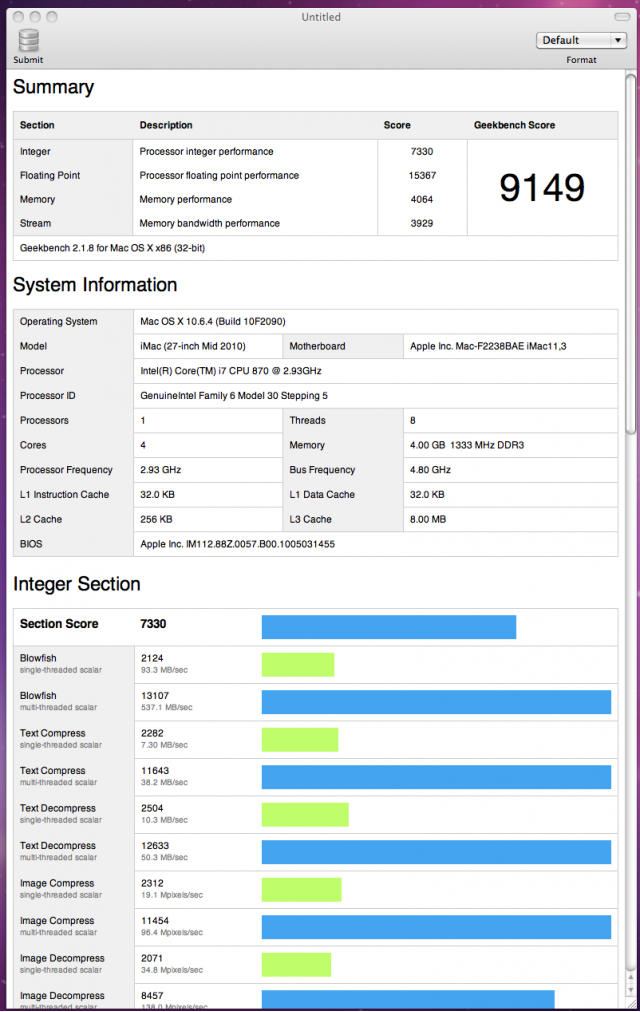Click the Image Compress multi-threaded score 11454
The height and width of the screenshot is (1012, 640).
click(x=155, y=920)
